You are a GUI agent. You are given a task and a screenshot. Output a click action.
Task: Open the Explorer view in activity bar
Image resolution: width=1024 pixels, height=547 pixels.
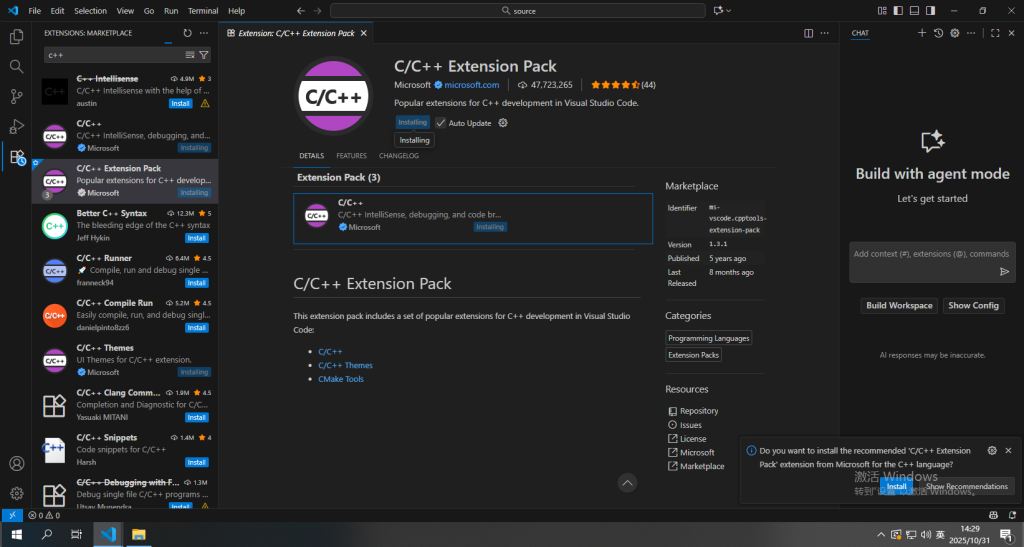[16, 37]
